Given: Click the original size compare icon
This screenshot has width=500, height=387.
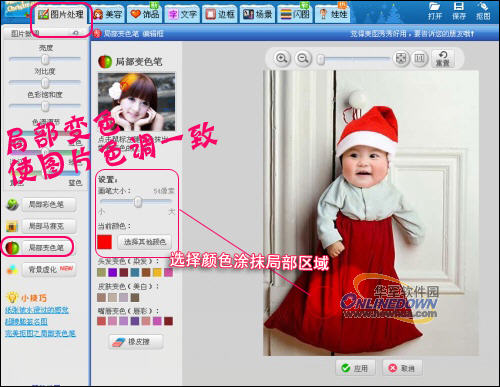Looking at the screenshot, I should (x=419, y=58).
